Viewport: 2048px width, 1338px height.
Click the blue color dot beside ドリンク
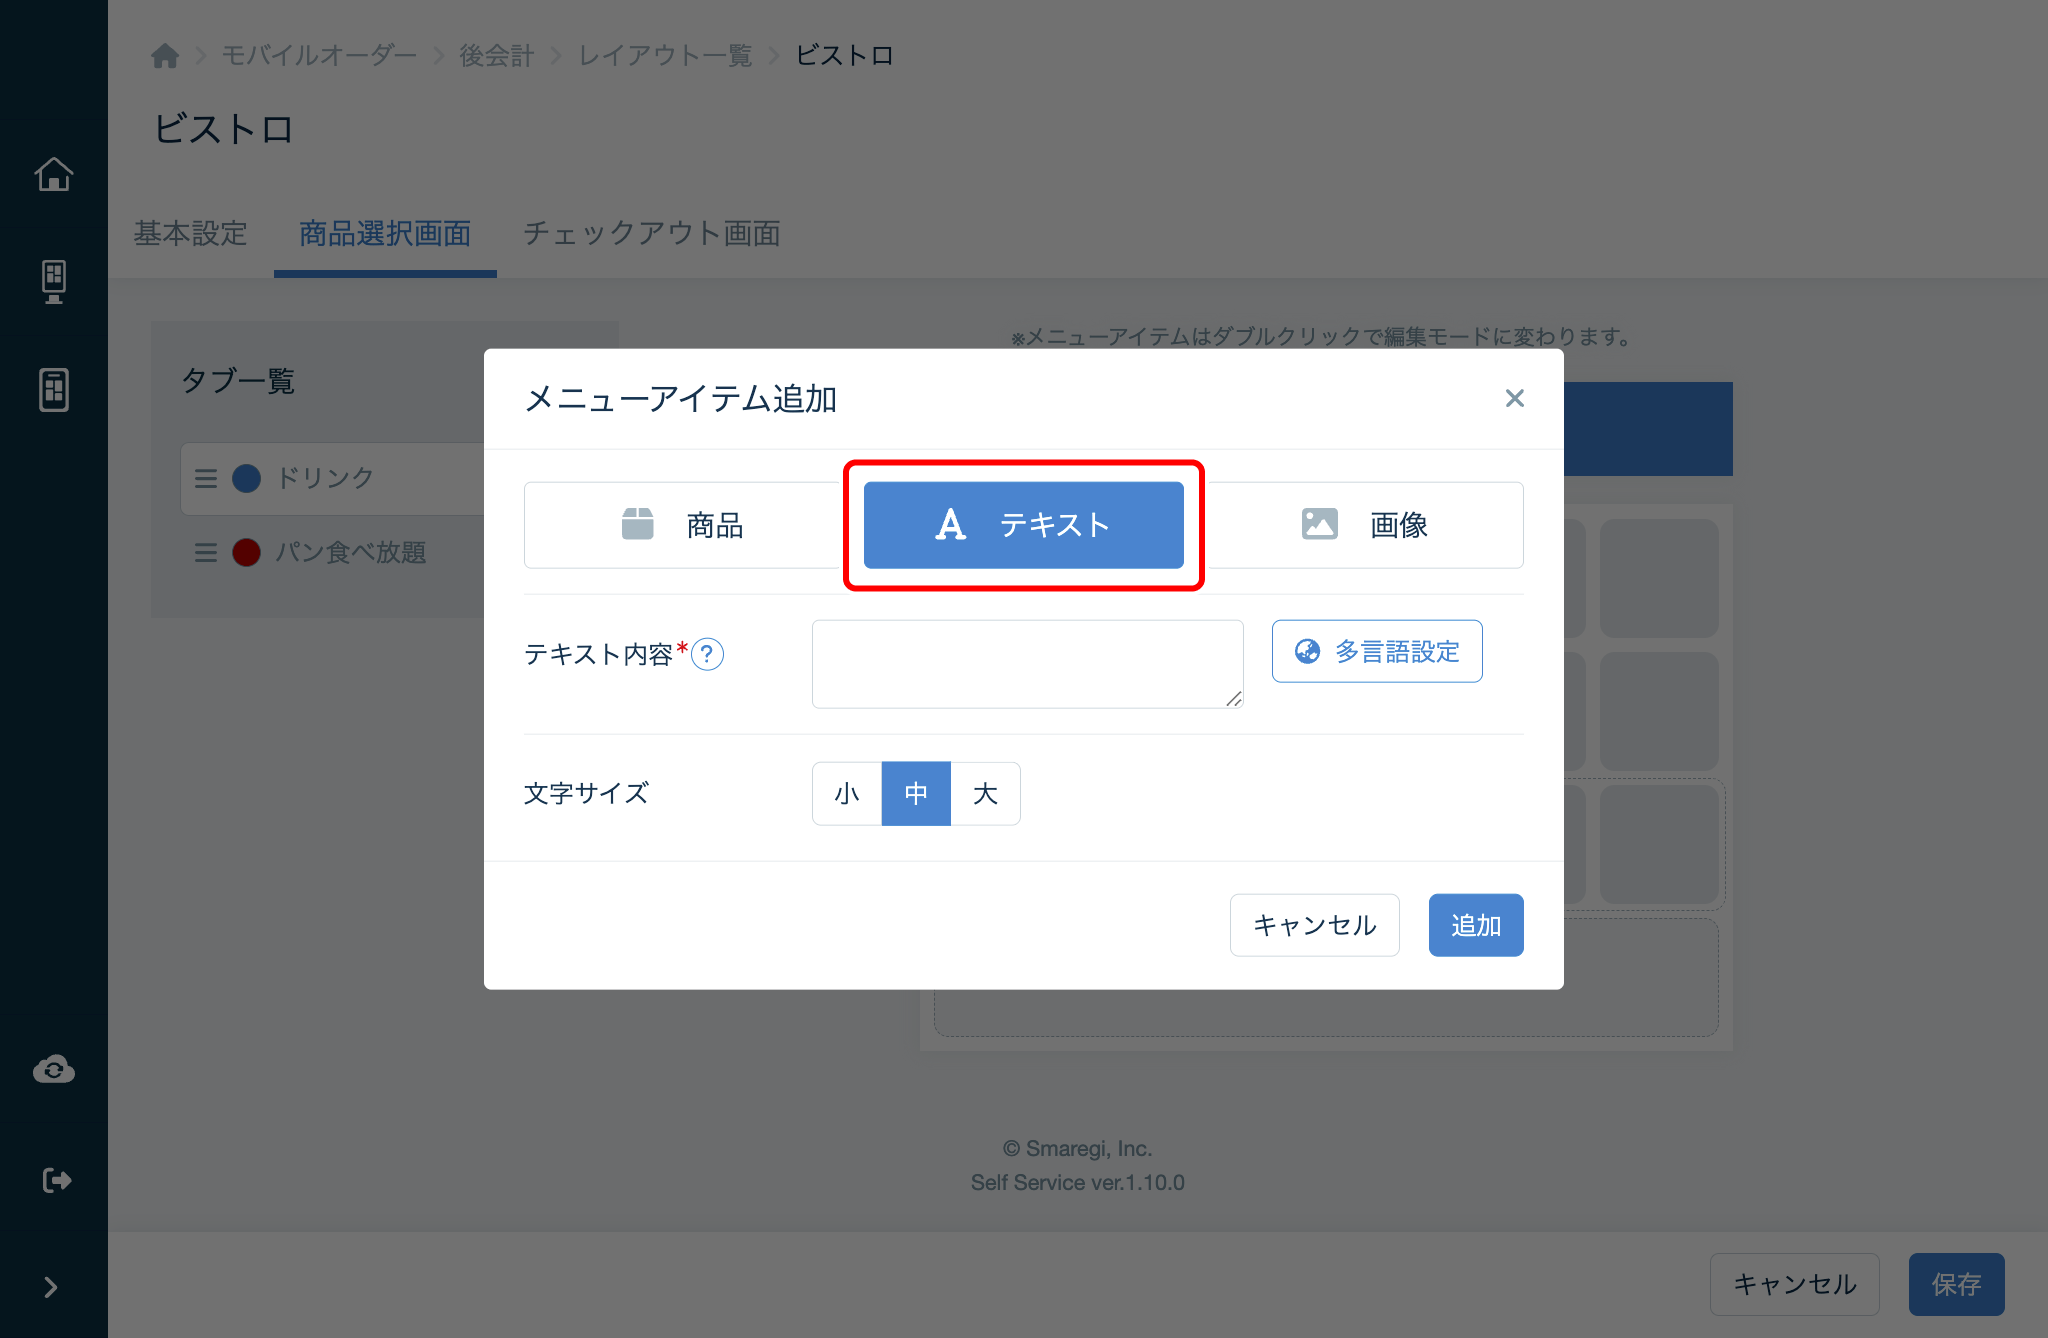pyautogui.click(x=245, y=478)
